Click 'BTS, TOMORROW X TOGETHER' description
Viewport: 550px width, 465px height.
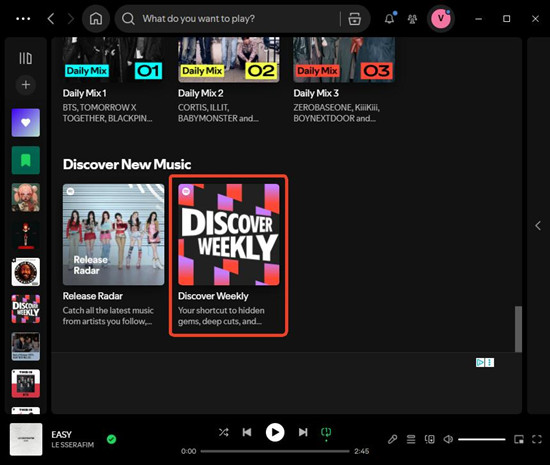click(x=107, y=113)
